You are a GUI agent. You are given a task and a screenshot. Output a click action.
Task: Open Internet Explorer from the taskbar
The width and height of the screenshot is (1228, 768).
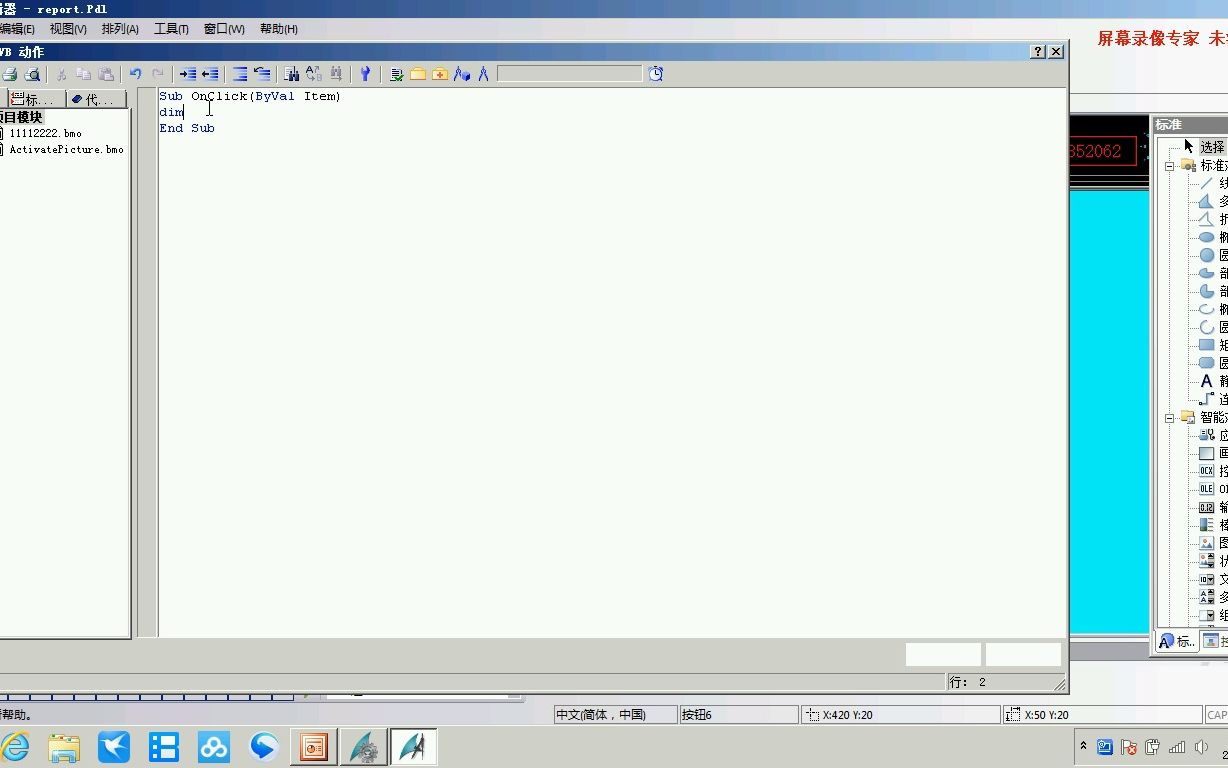click(x=18, y=746)
